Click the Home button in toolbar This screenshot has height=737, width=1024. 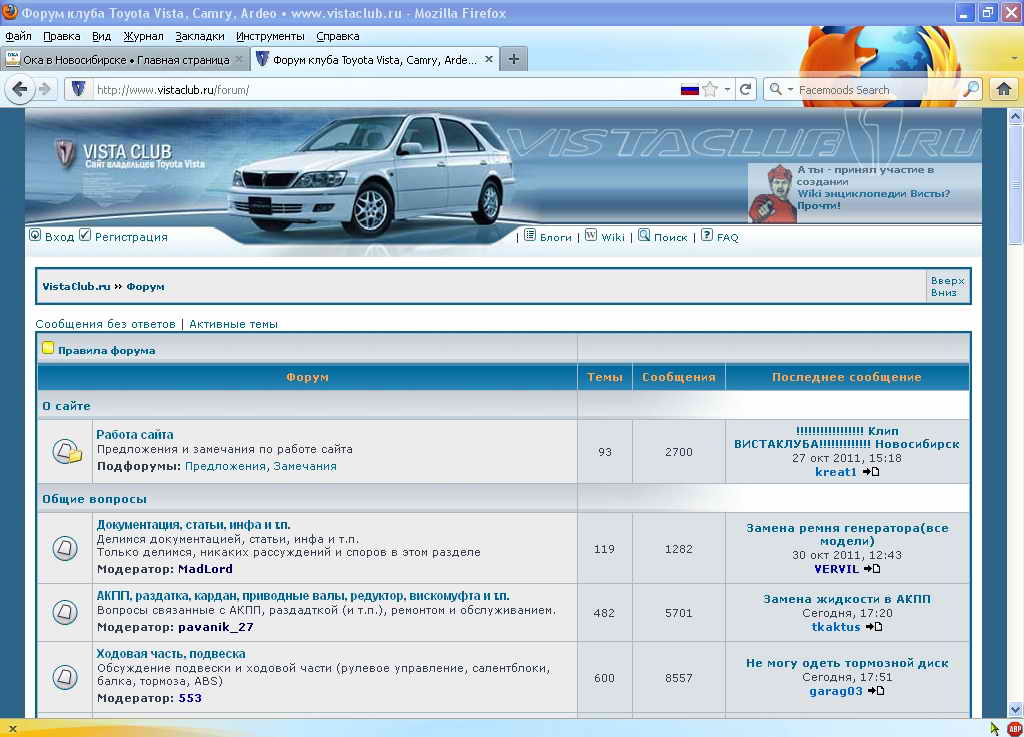pyautogui.click(x=1004, y=89)
